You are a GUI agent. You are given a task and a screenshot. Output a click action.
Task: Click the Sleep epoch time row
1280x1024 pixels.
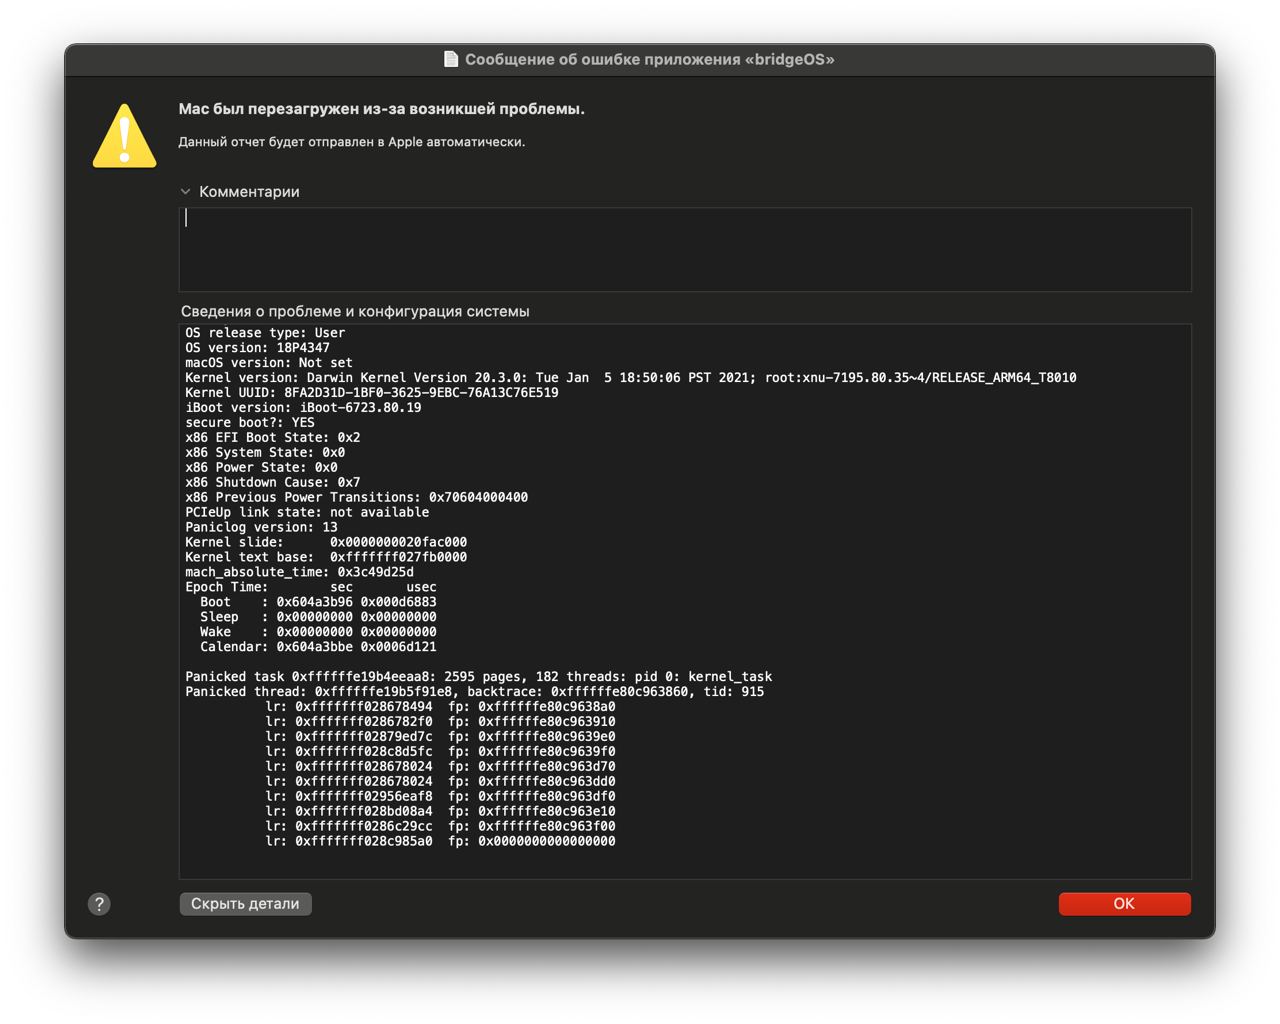[x=318, y=618]
